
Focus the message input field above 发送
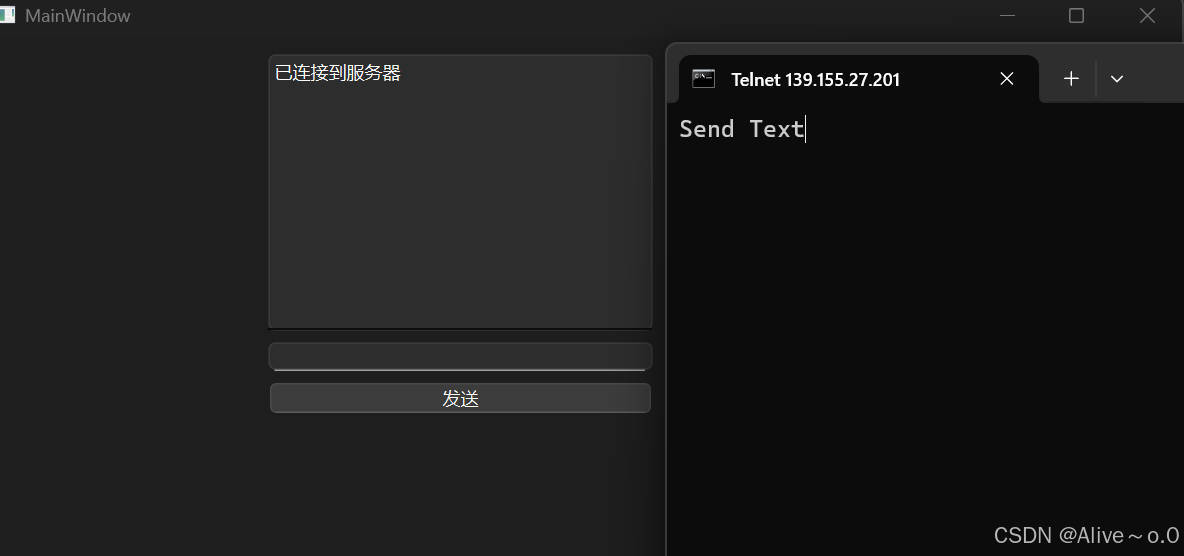(x=460, y=357)
